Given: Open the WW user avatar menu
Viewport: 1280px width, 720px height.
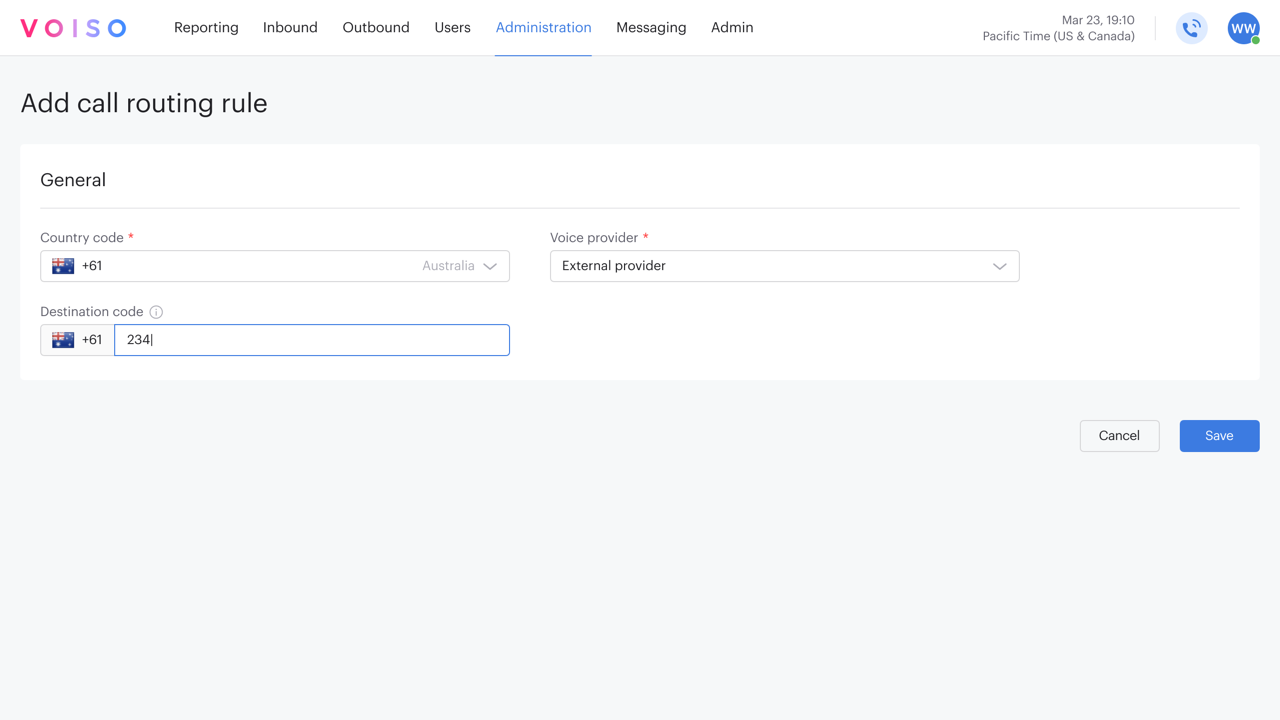Looking at the screenshot, I should pyautogui.click(x=1243, y=28).
